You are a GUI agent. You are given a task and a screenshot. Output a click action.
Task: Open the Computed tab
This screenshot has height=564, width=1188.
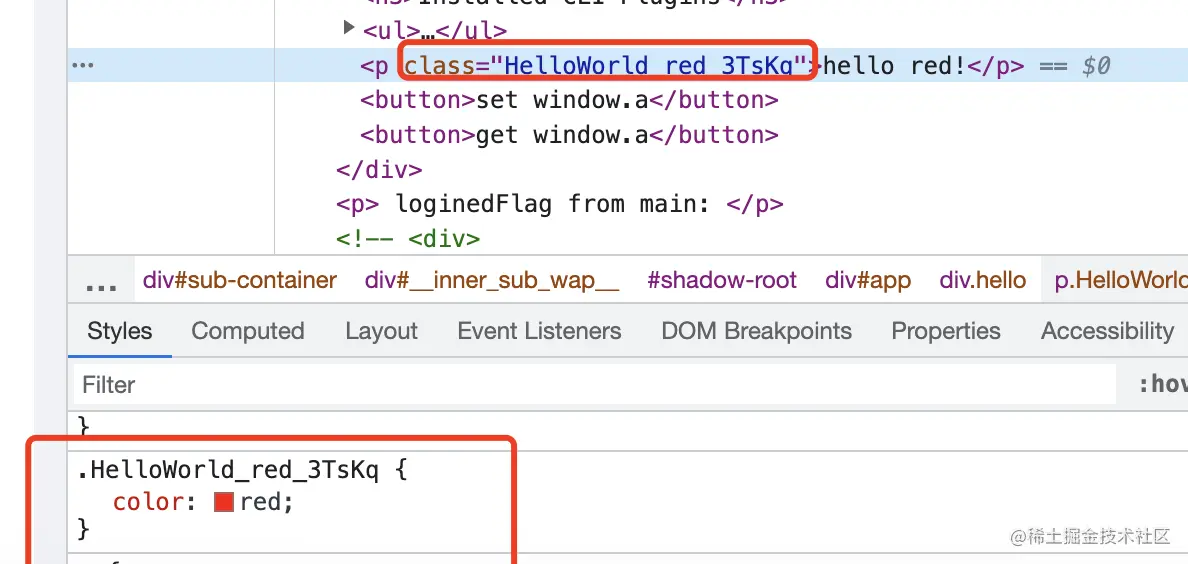[x=248, y=331]
